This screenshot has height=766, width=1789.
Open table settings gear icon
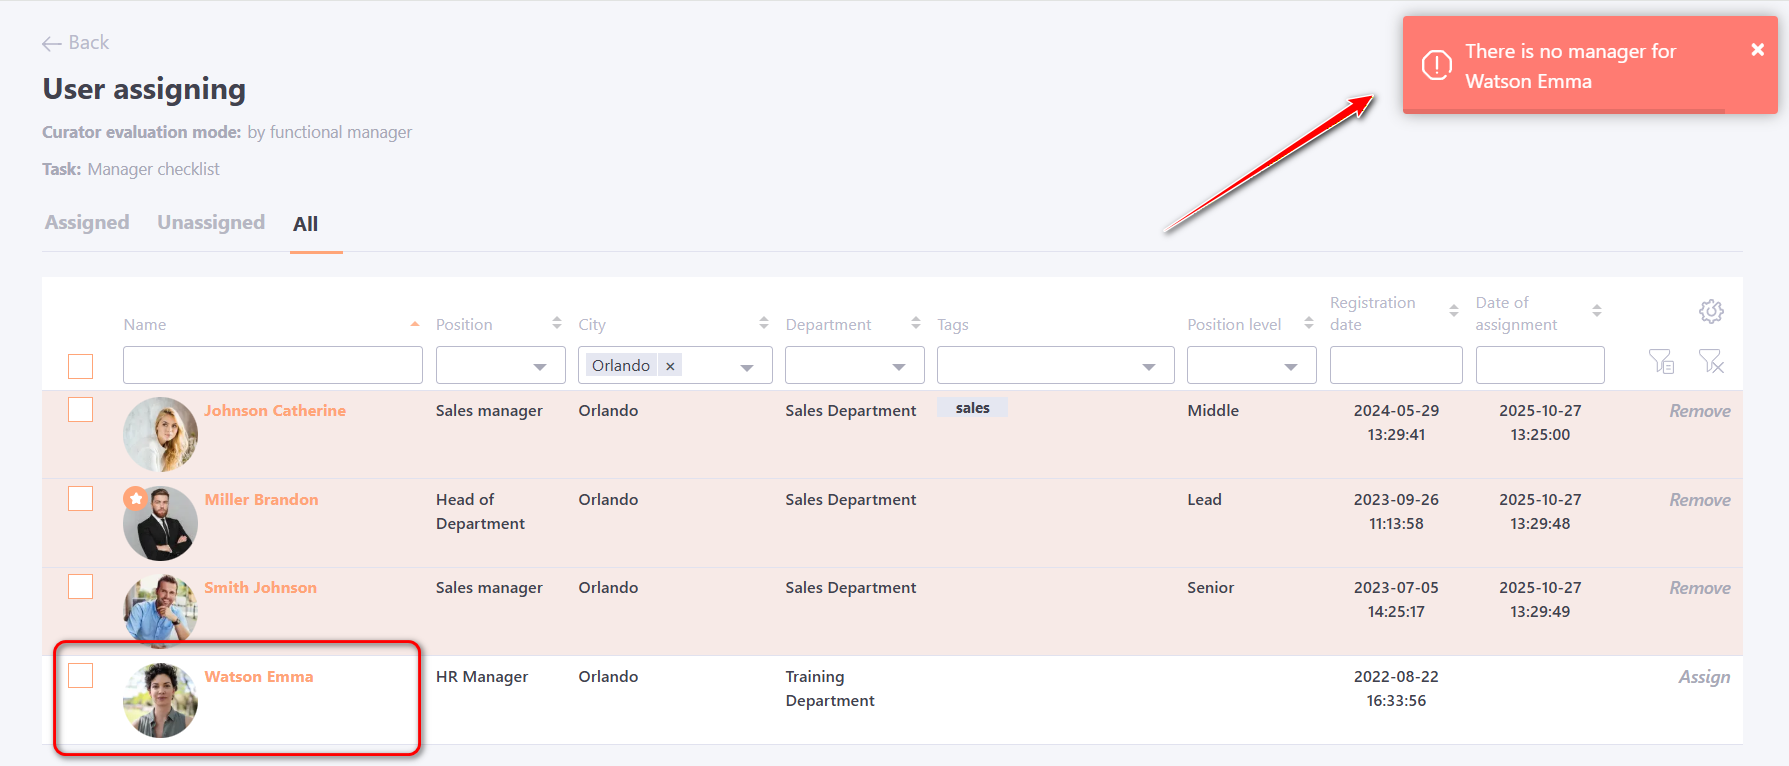[1711, 311]
